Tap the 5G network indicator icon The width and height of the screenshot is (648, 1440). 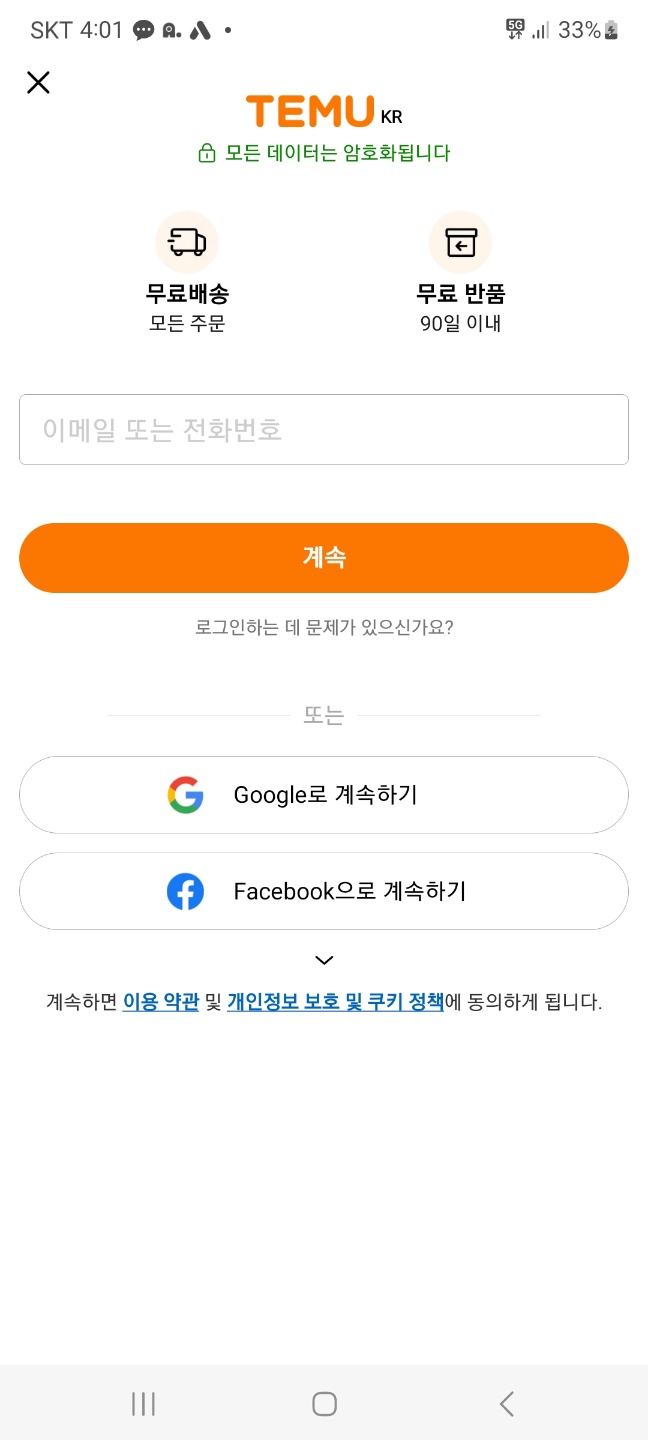click(515, 29)
